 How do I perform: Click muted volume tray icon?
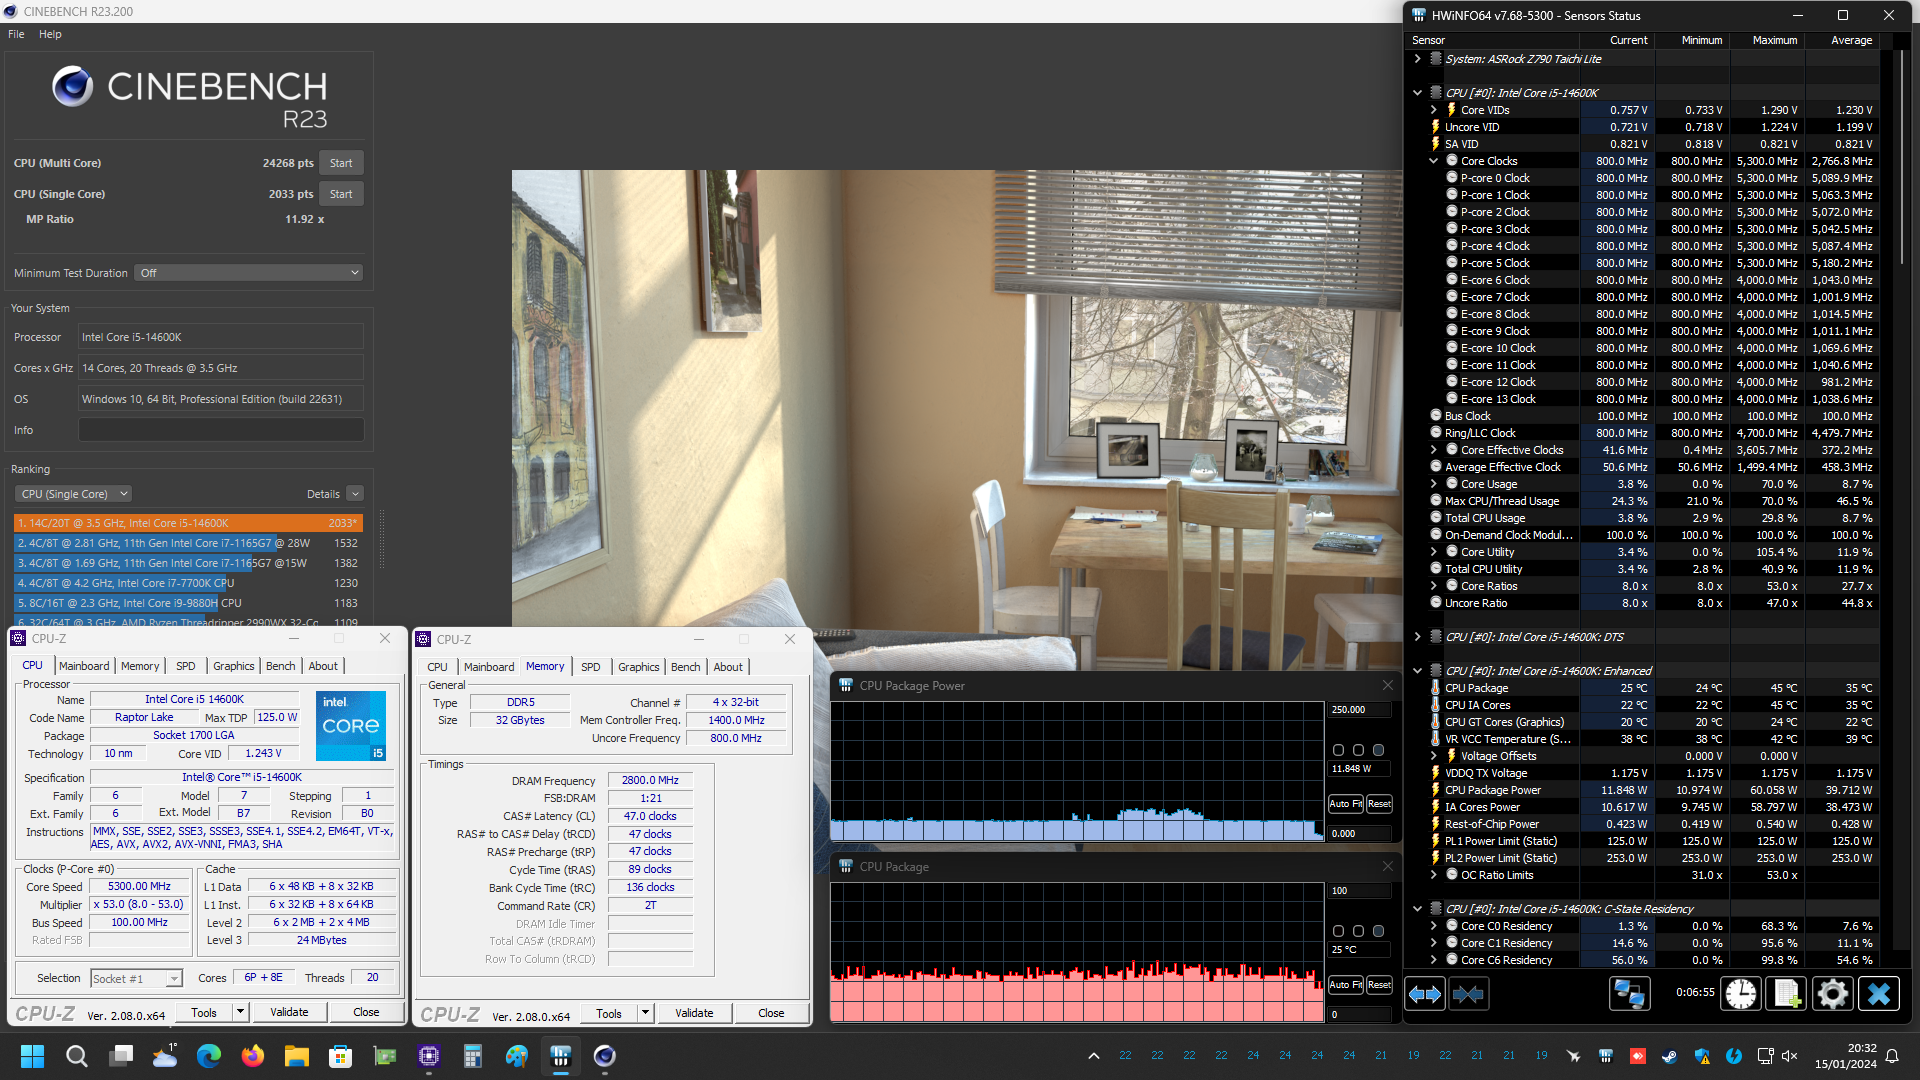click(x=1790, y=1056)
